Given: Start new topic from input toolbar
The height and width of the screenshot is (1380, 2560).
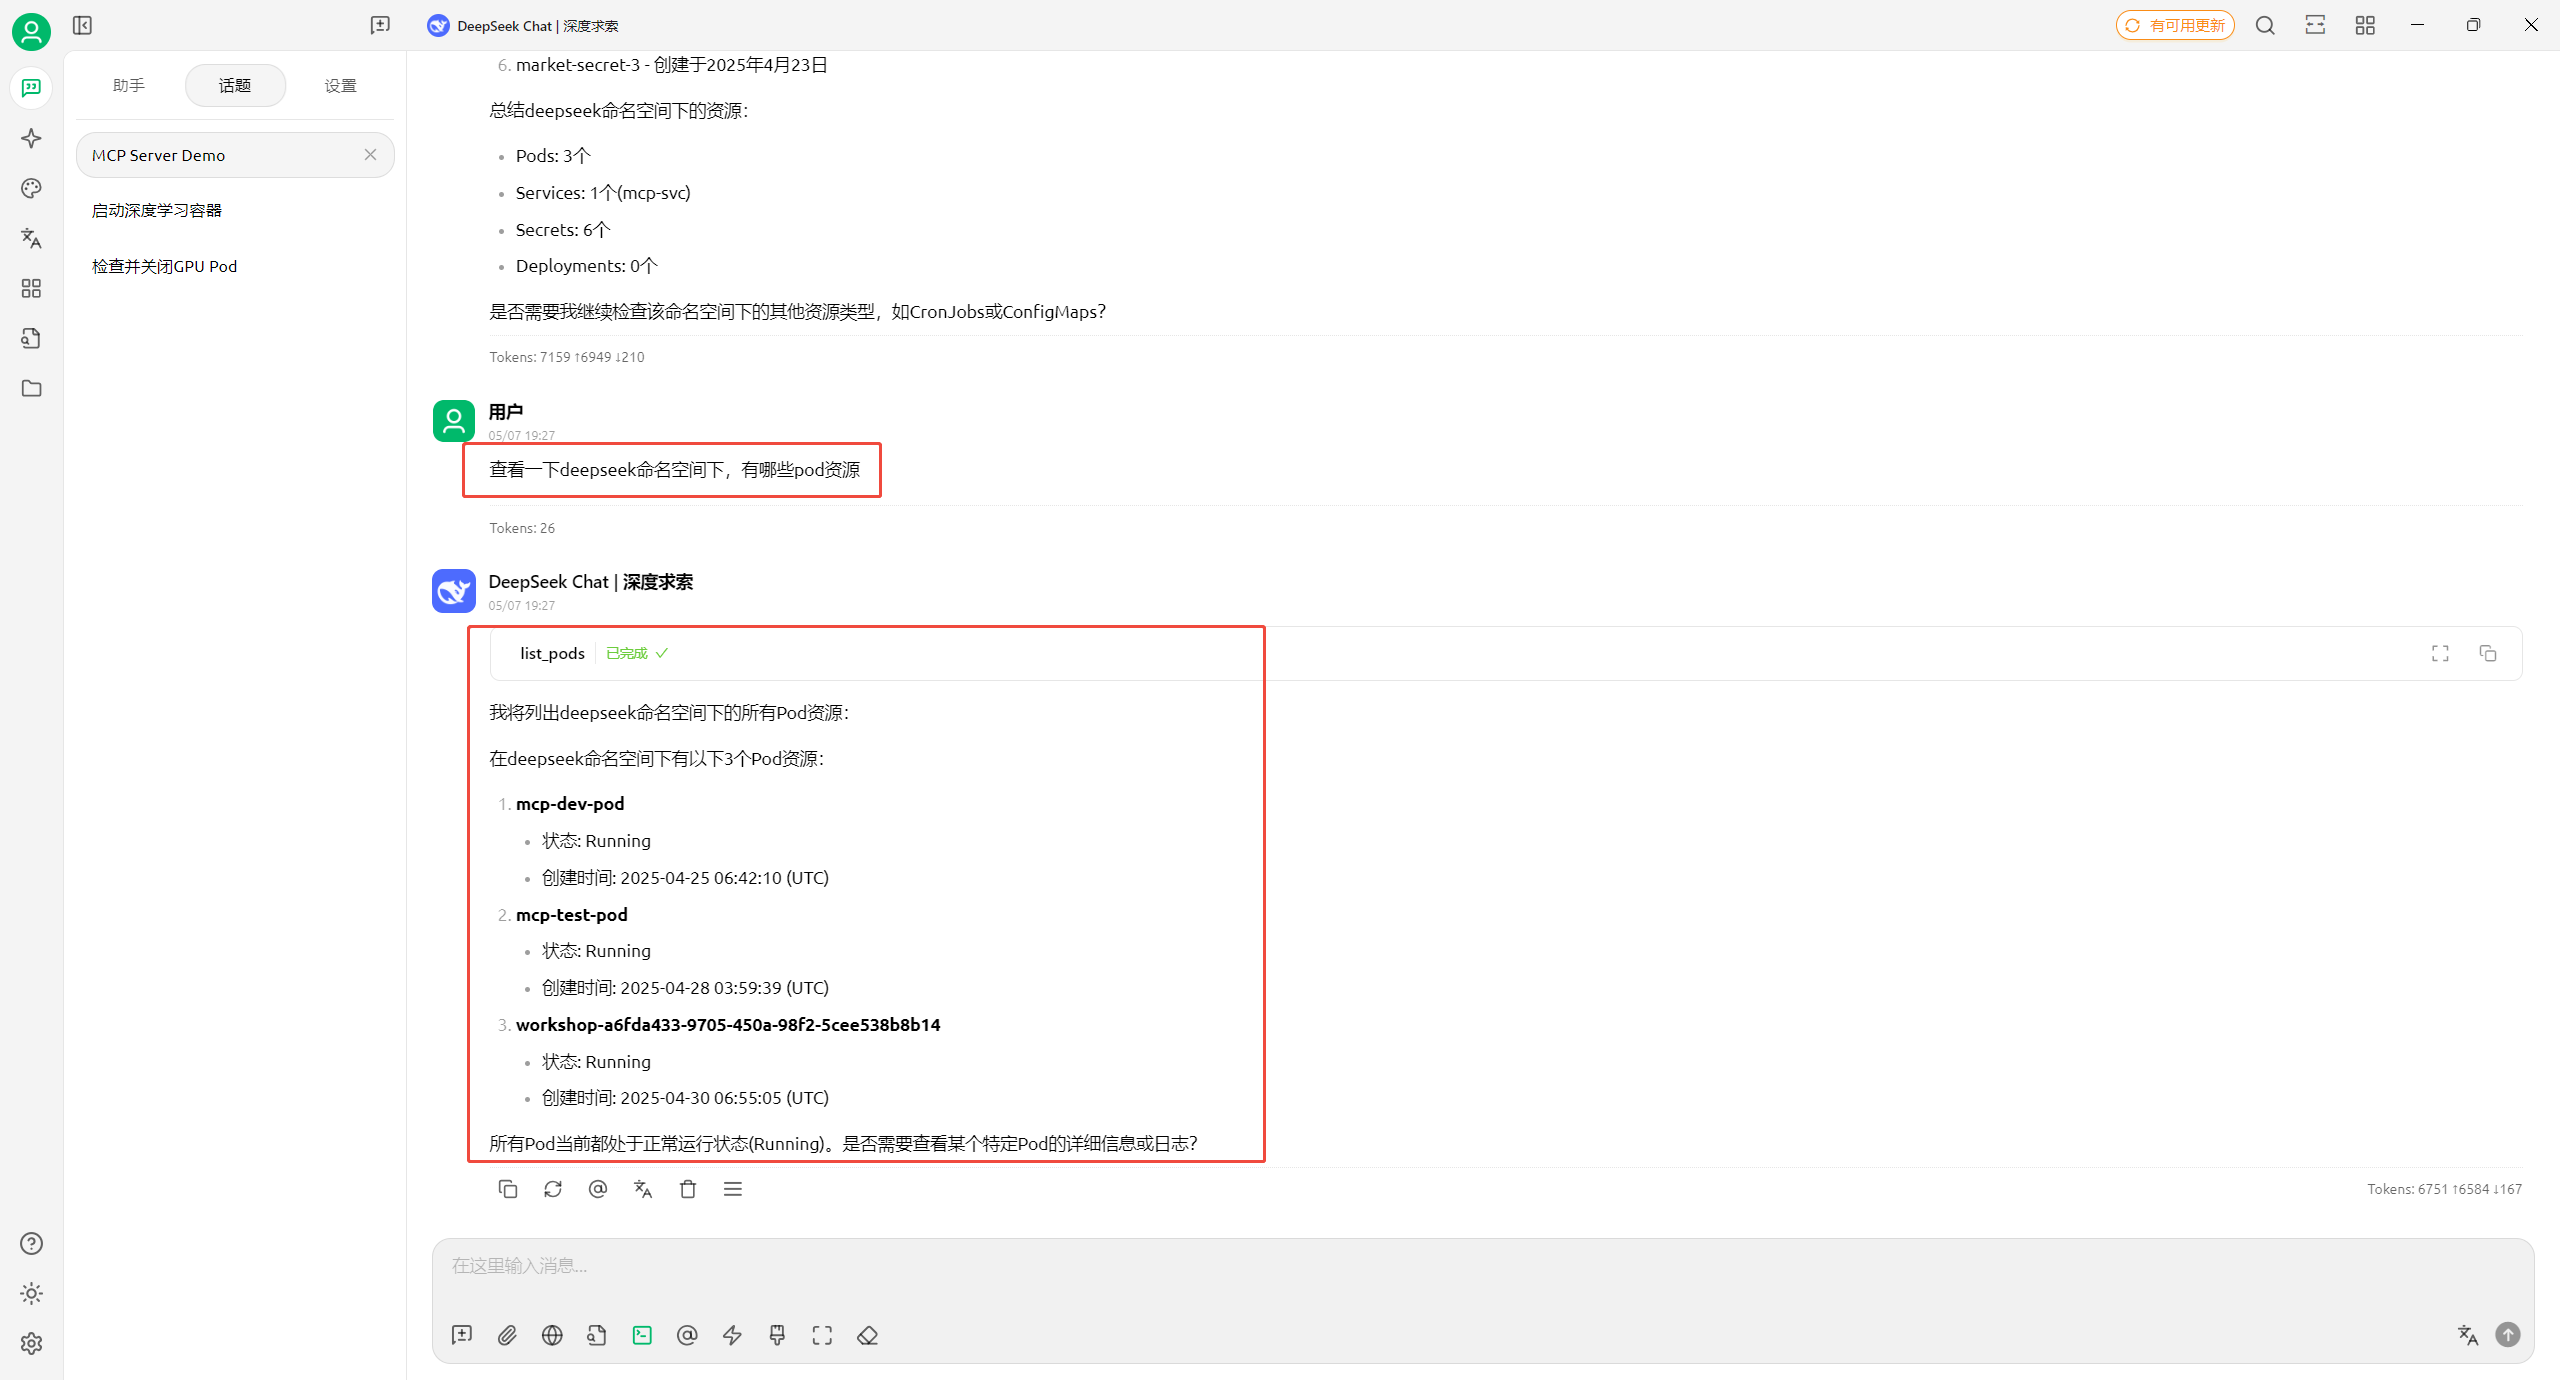Looking at the screenshot, I should tap(462, 1335).
